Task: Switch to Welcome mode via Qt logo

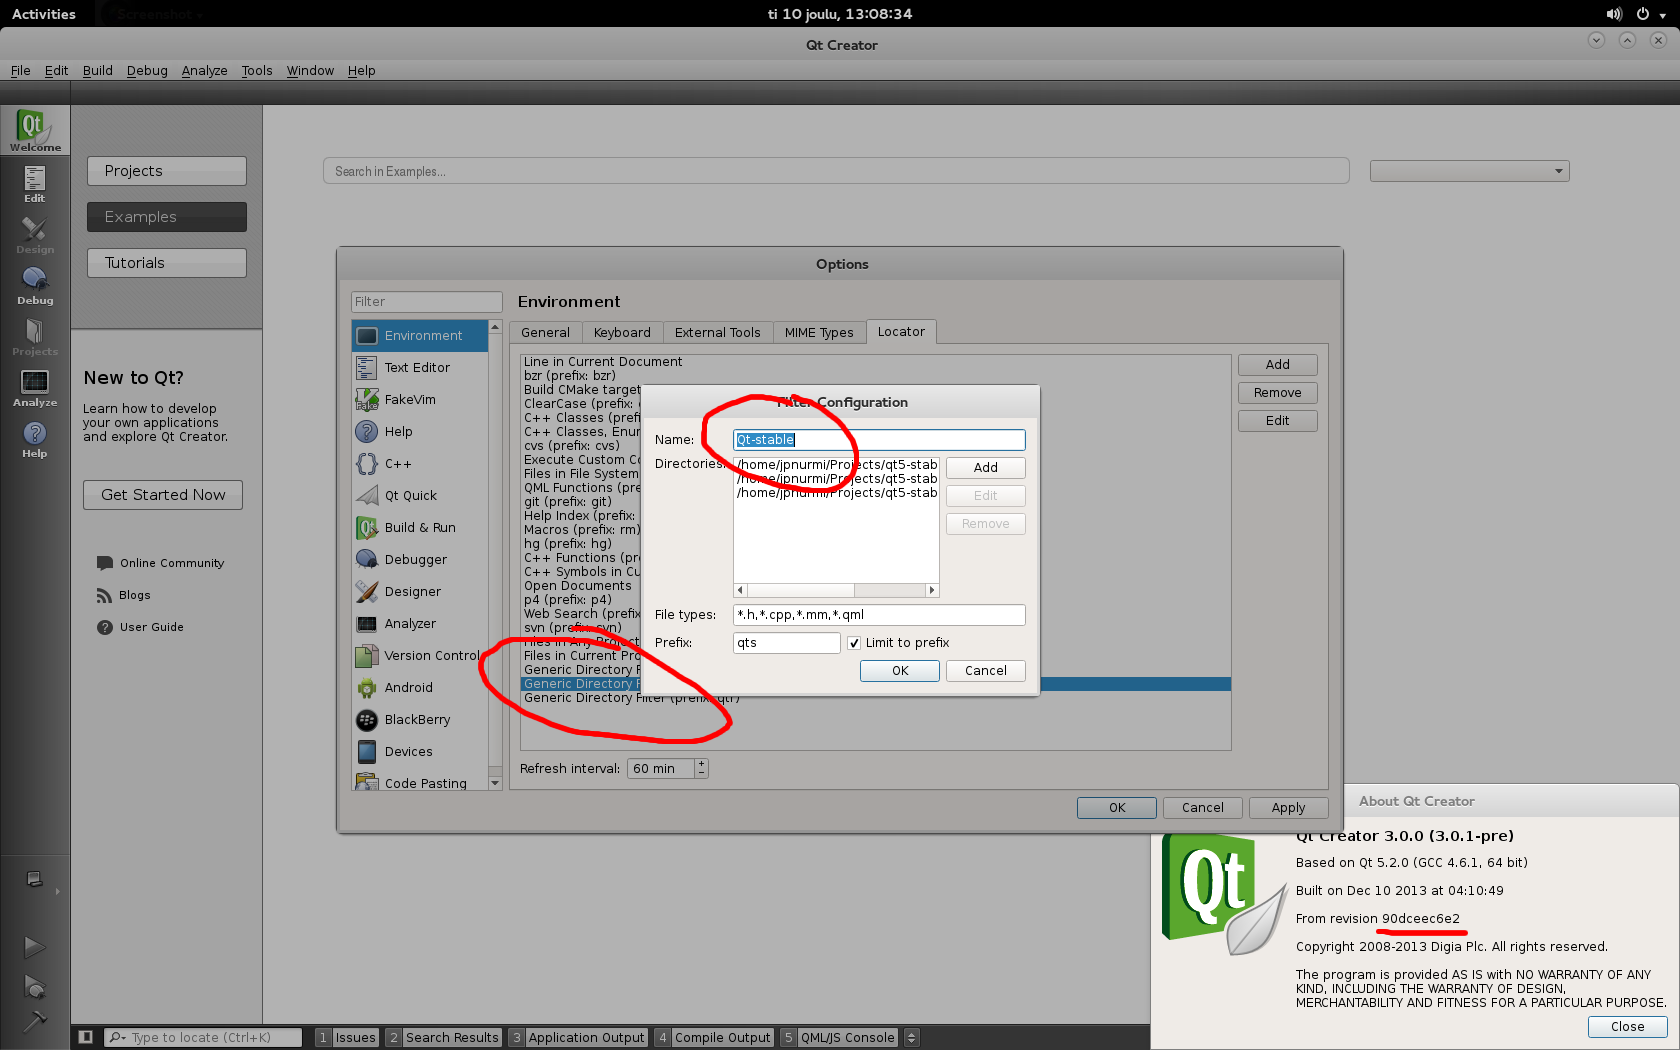Action: click(x=35, y=130)
